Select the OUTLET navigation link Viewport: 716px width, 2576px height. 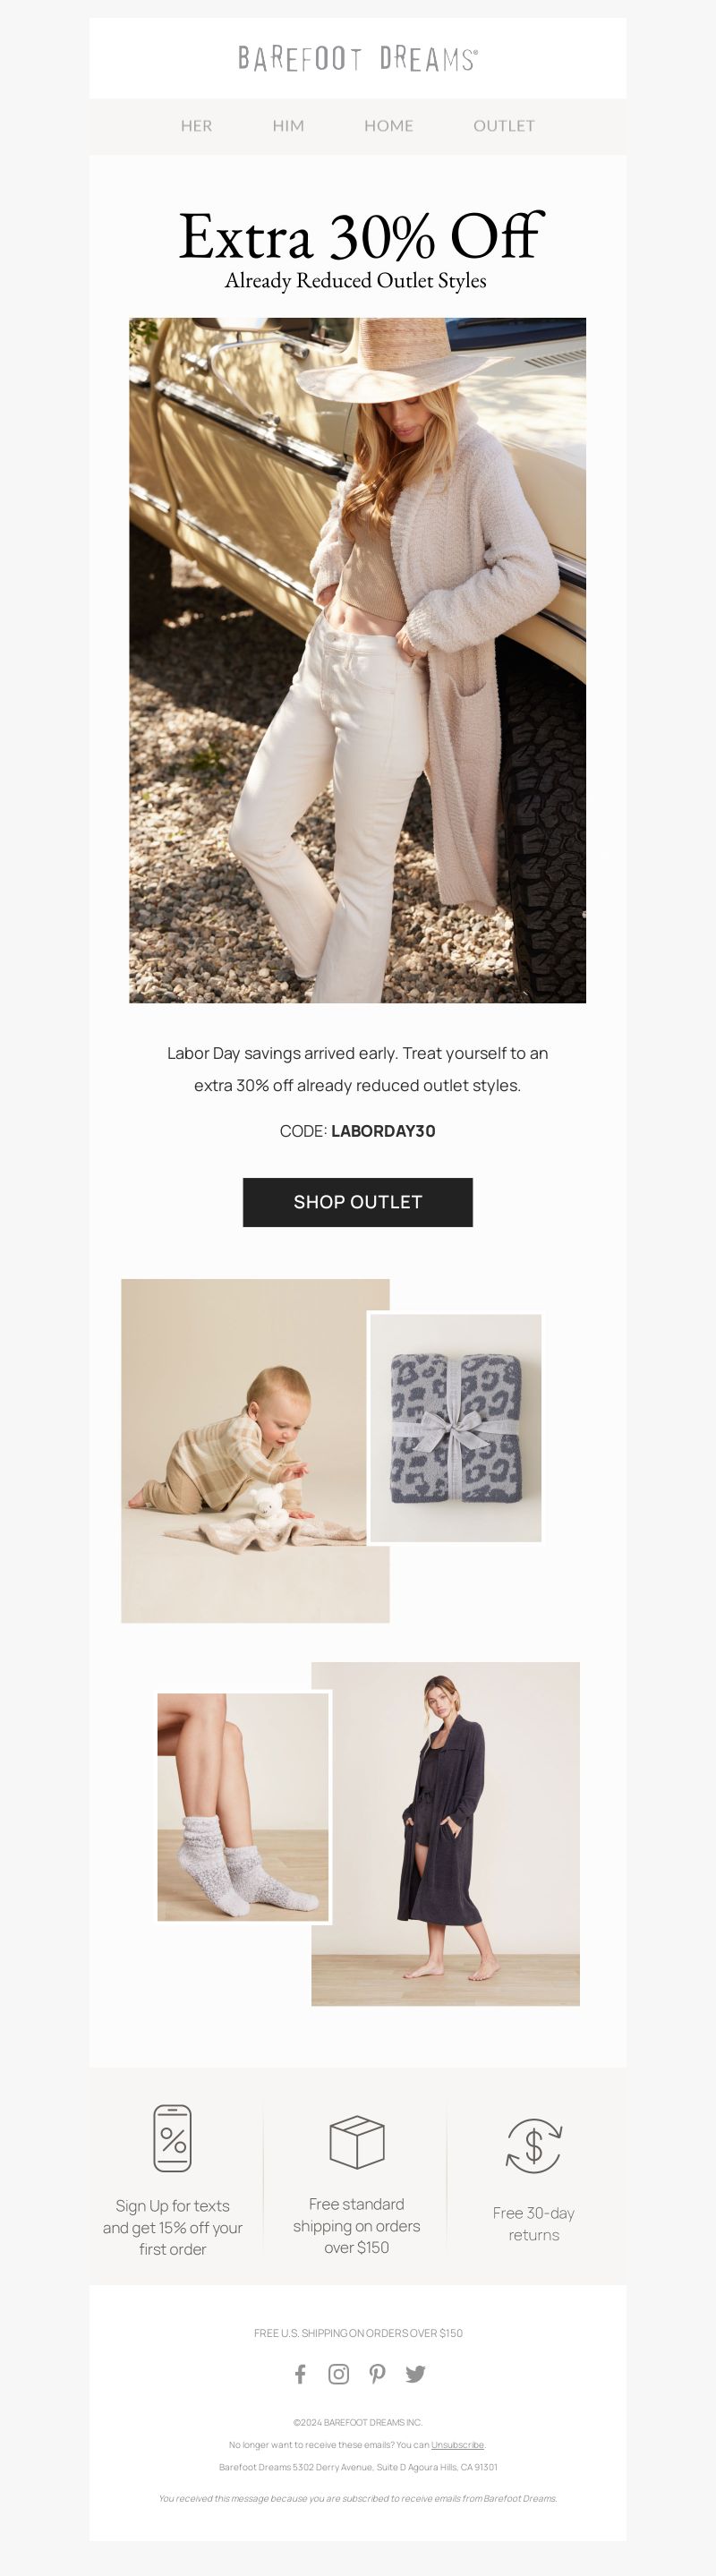[x=504, y=126]
